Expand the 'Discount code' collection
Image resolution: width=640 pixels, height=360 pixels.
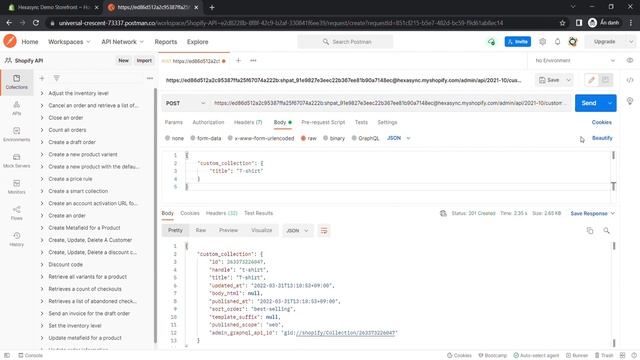pyautogui.click(x=42, y=264)
